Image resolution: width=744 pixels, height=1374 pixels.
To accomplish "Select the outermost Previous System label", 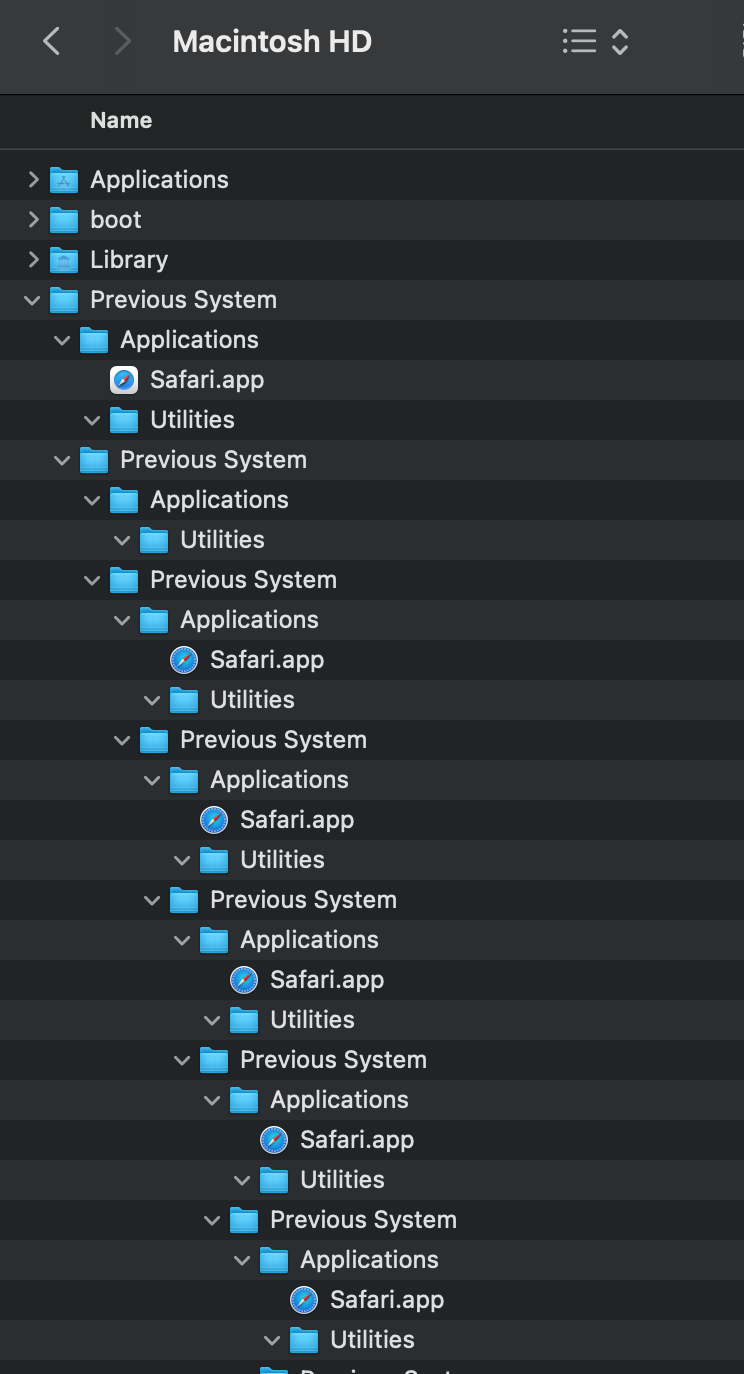I will pyautogui.click(x=183, y=300).
